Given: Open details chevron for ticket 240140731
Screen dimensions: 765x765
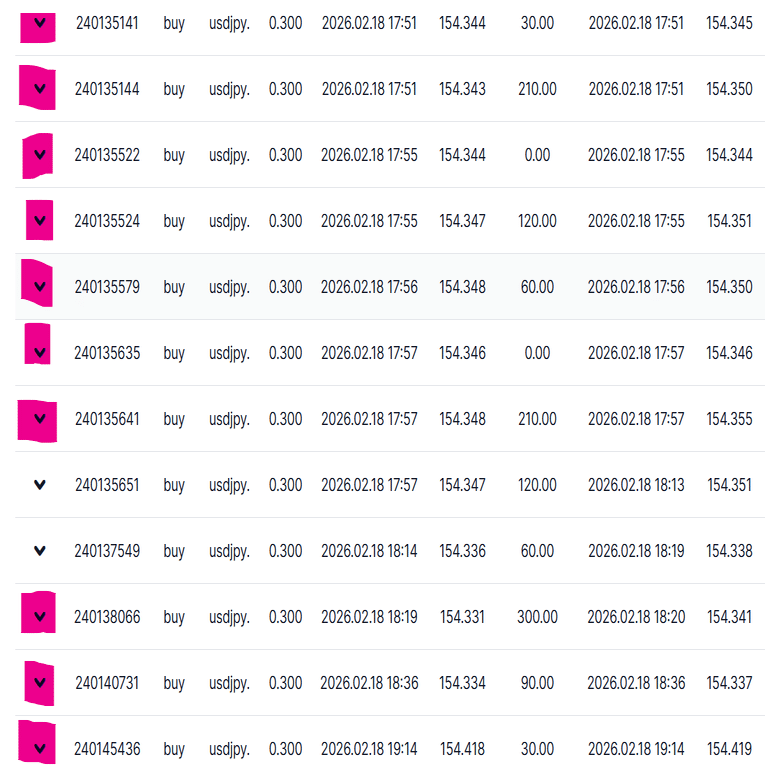Looking at the screenshot, I should coord(39,683).
